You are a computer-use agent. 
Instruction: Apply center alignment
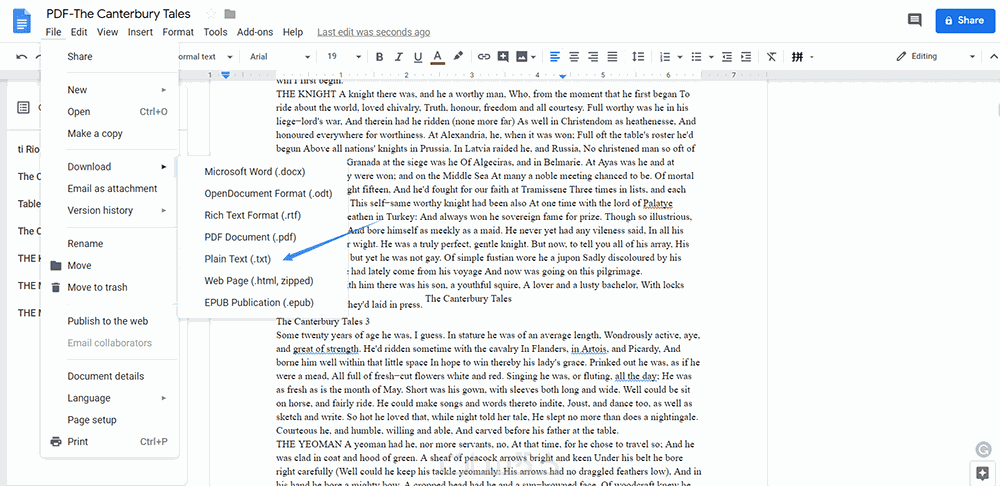click(574, 57)
